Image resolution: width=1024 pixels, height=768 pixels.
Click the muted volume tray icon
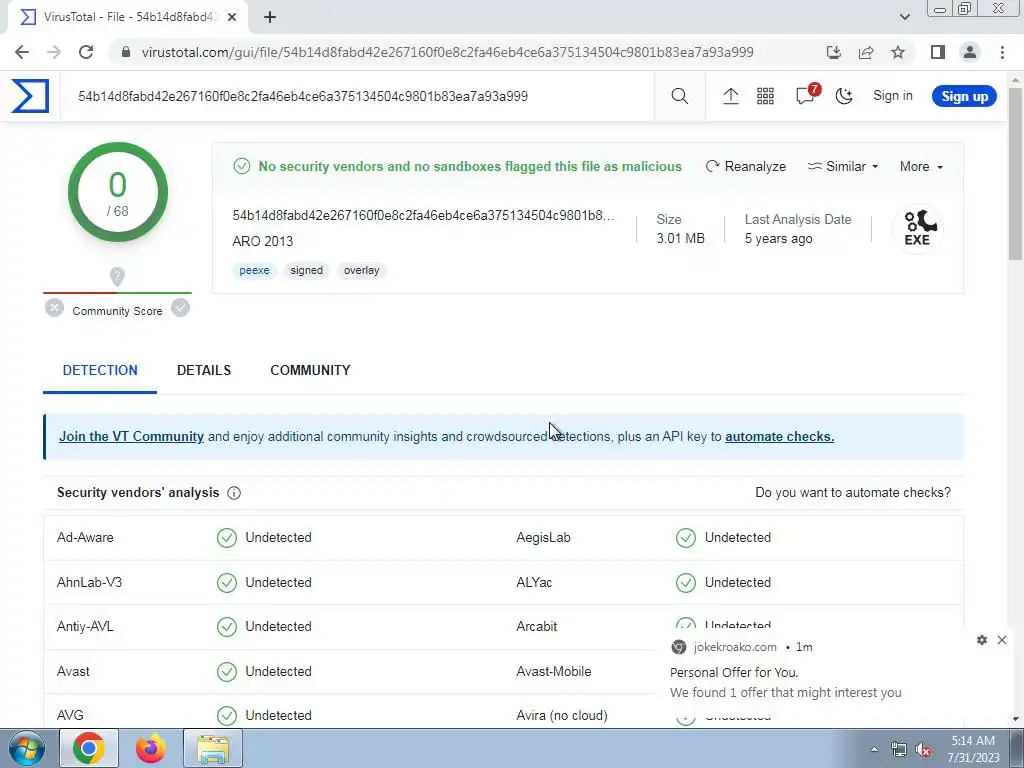point(923,750)
